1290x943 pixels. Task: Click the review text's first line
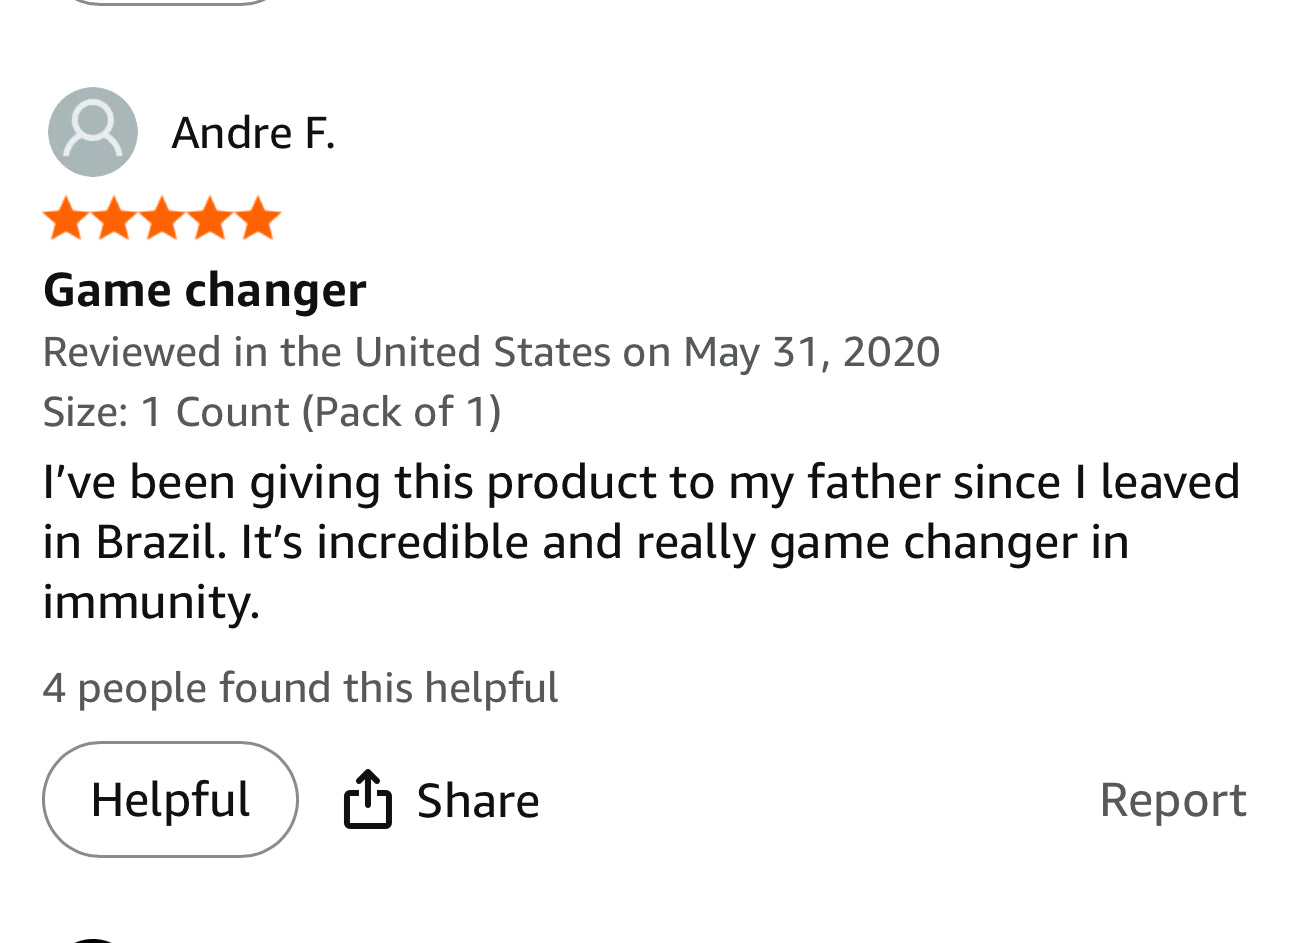coord(640,481)
